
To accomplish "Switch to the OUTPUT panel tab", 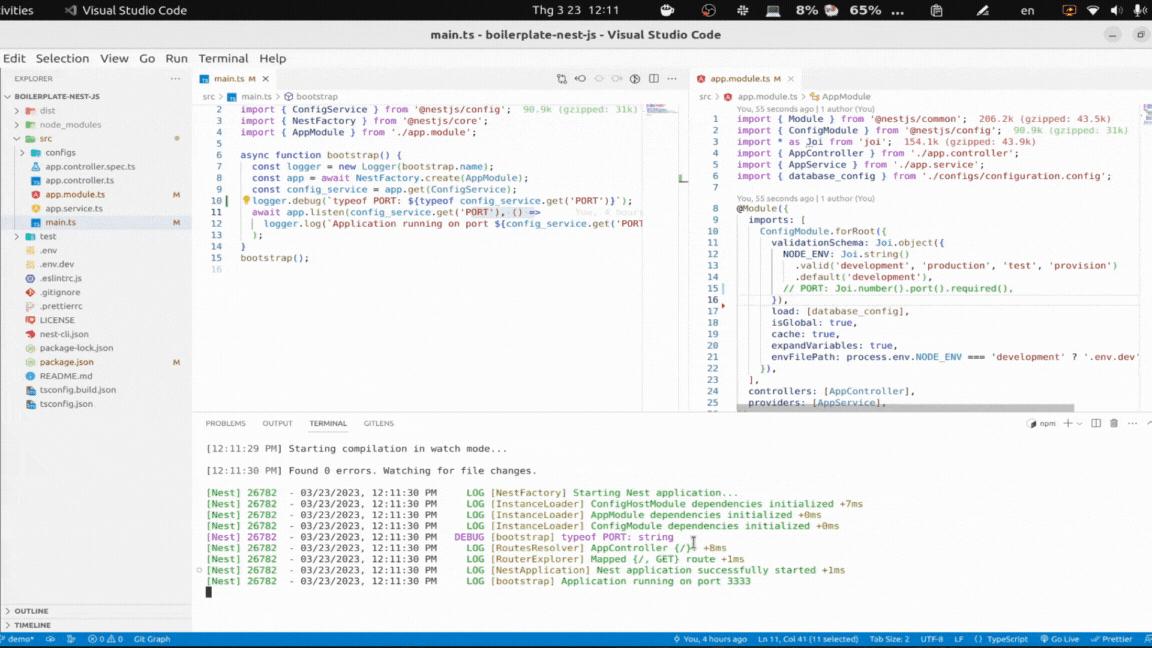I will coord(277,423).
